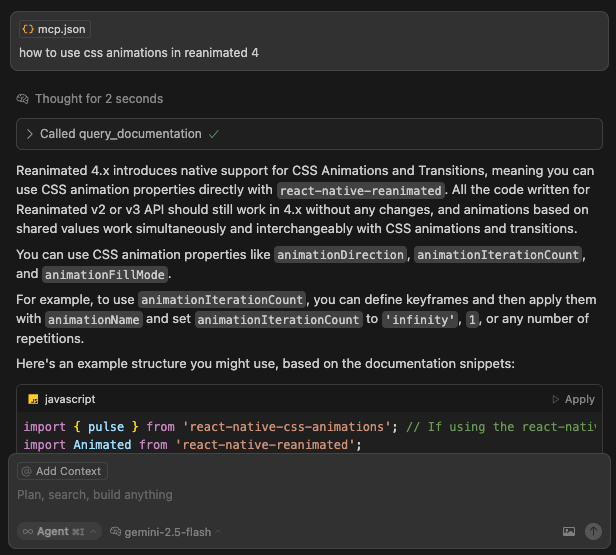Click the JavaScript file icon in code block
616x555 pixels.
pyautogui.click(x=32, y=399)
